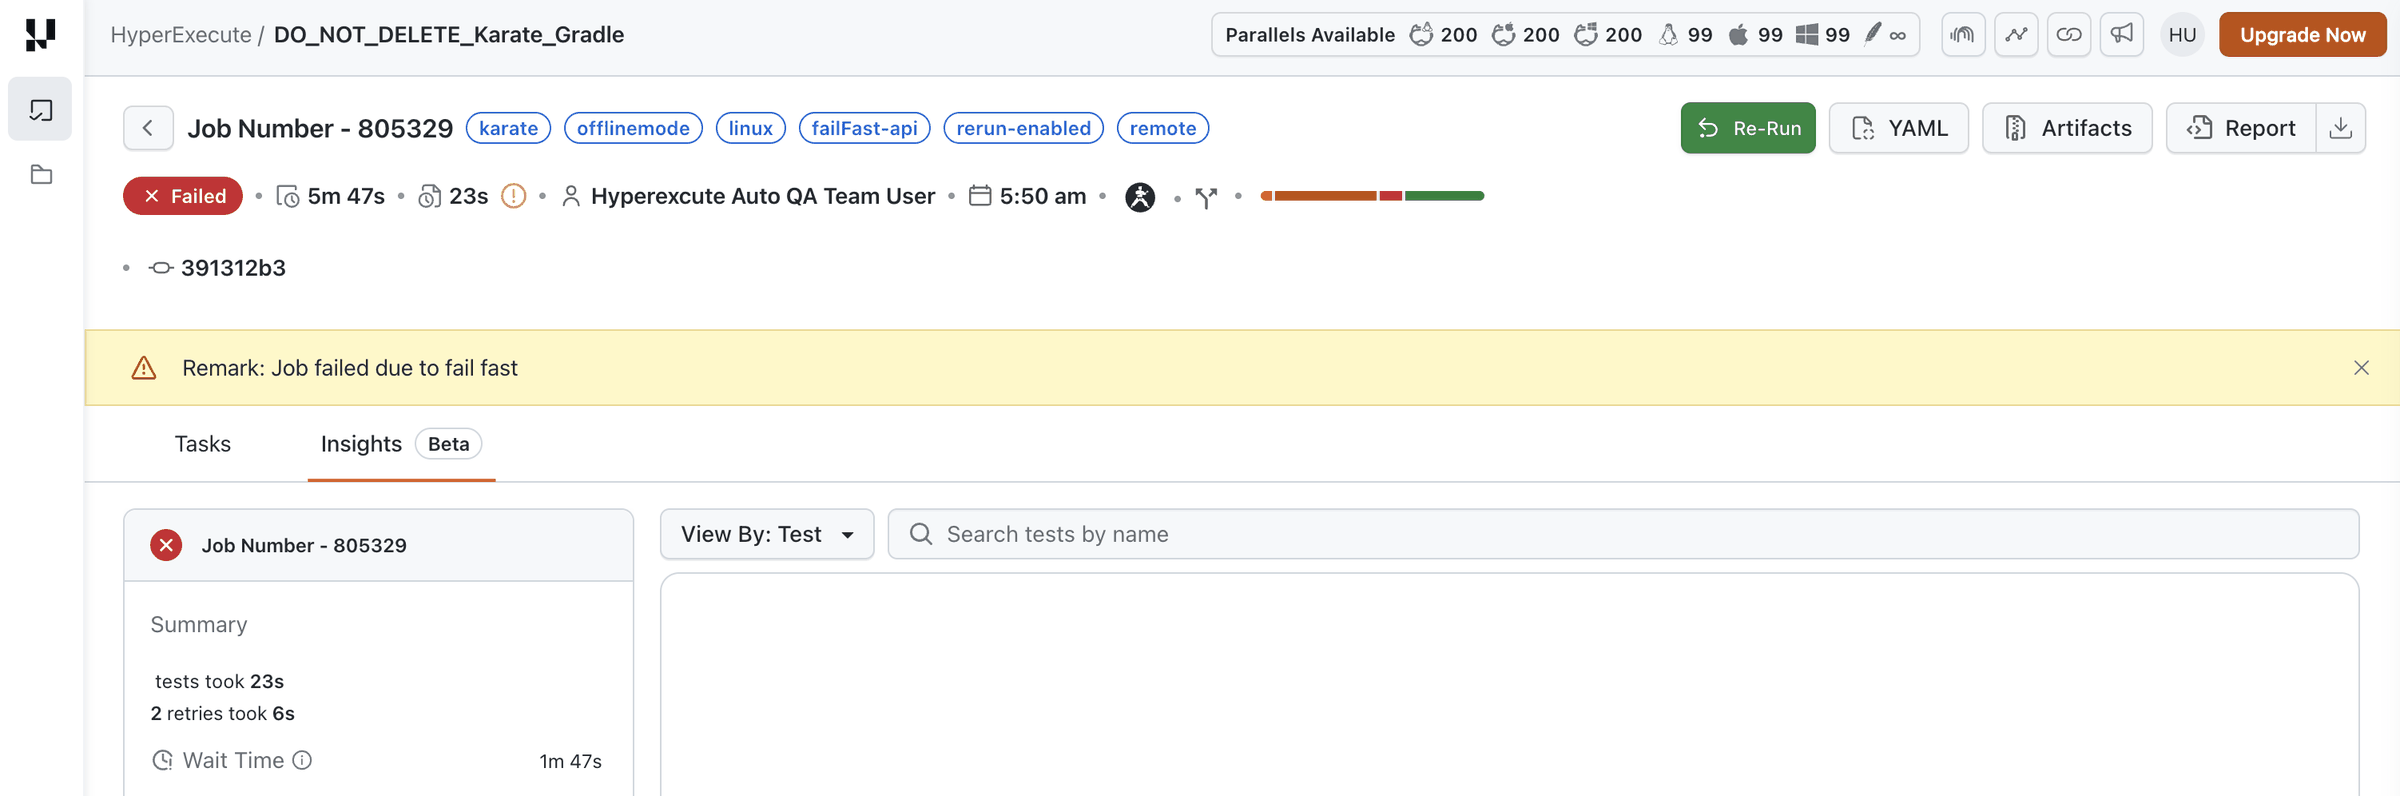Click the Upgrade Now button
Image resolution: width=2400 pixels, height=796 pixels.
click(2303, 35)
